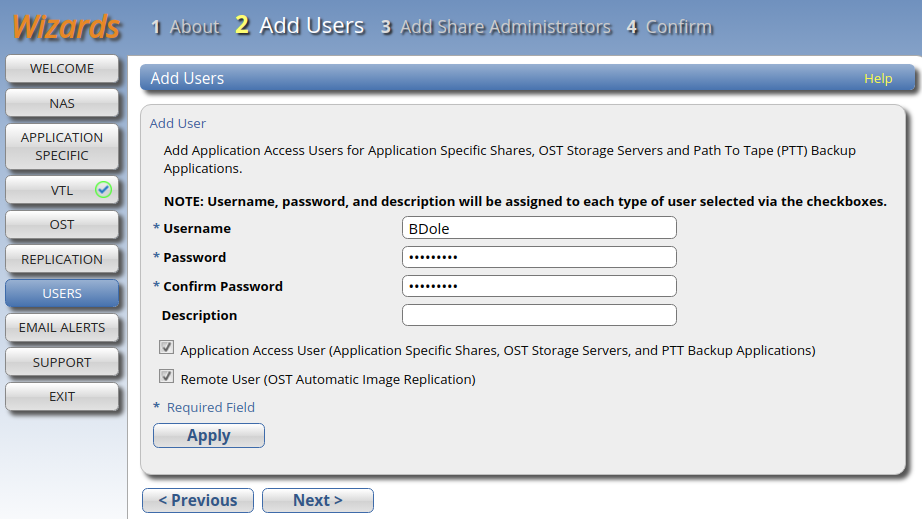
Task: Open the WELCOME wizard page
Action: pos(62,69)
